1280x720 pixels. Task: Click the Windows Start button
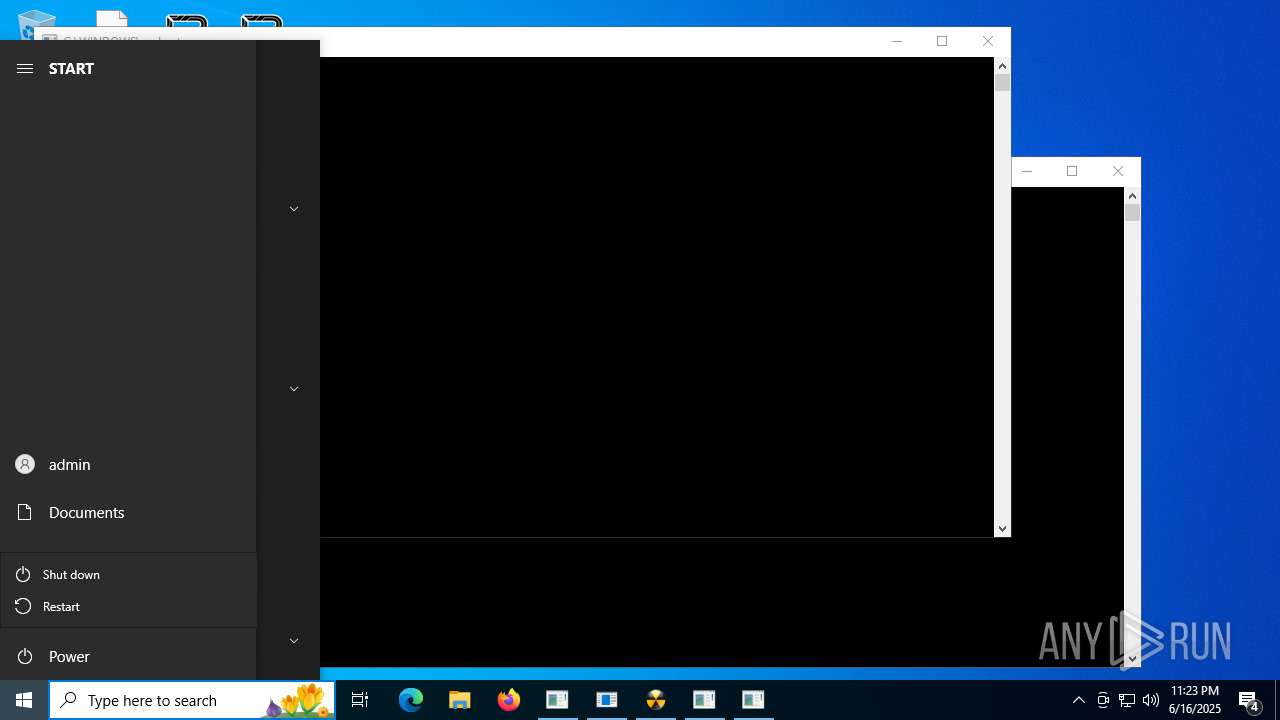24,700
